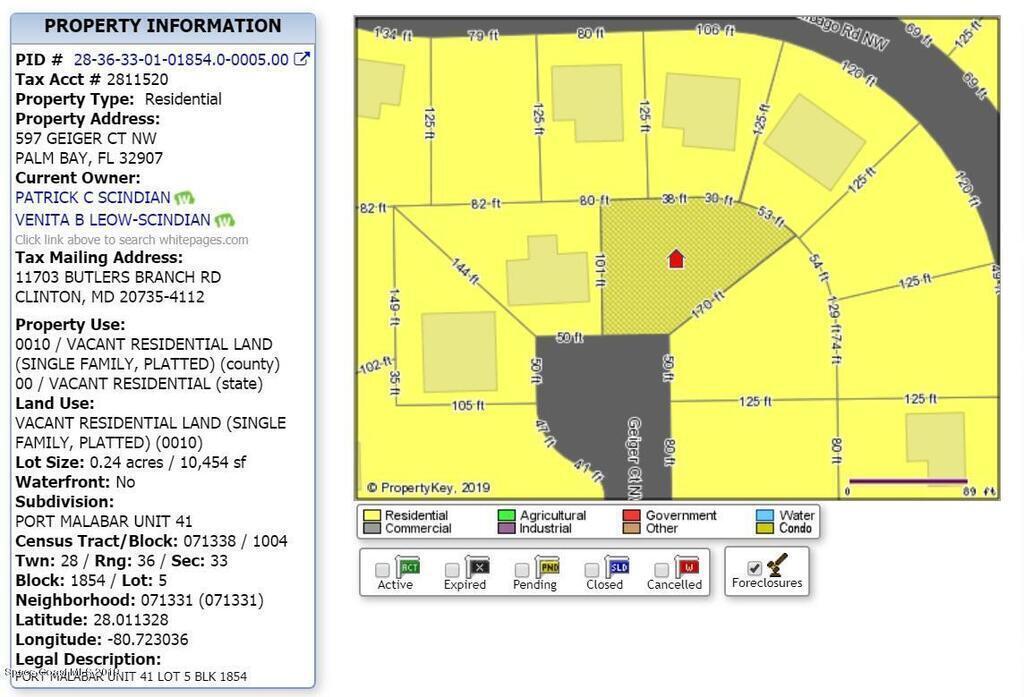Enable the Active listings checkbox
This screenshot has width=1024, height=697.
pos(383,570)
